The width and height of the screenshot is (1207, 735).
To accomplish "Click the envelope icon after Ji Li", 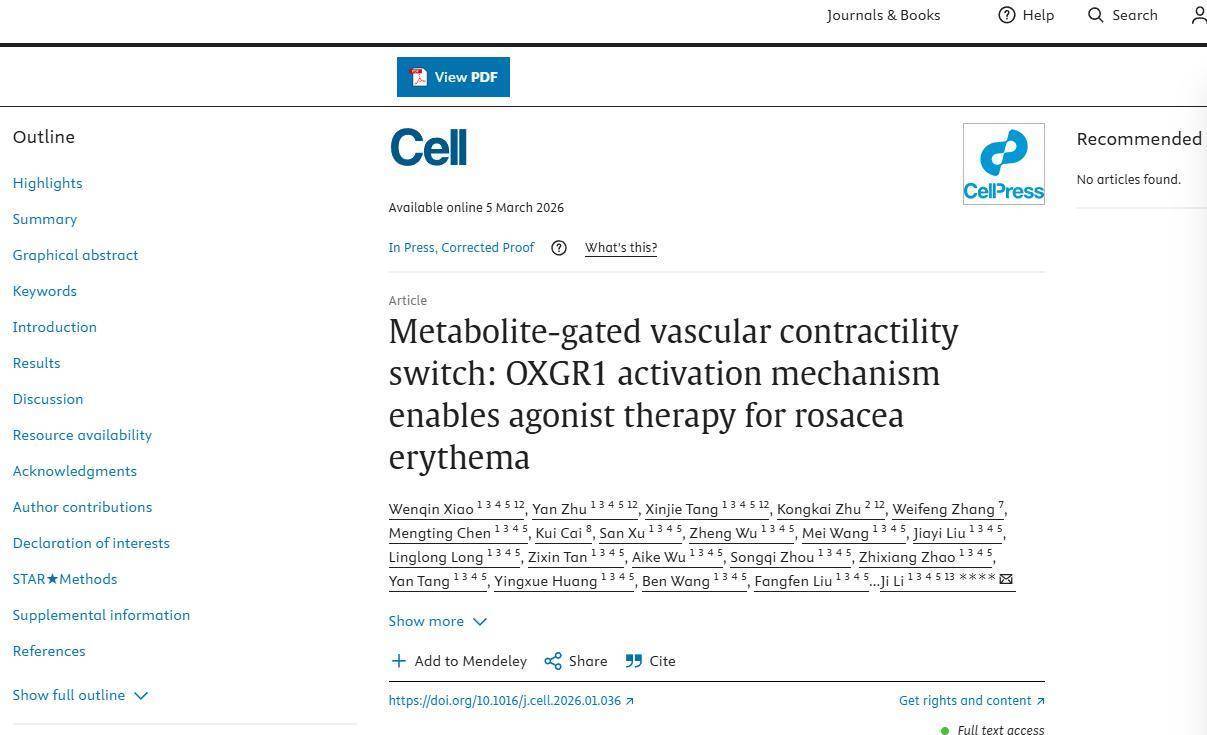I will point(1006,580).
